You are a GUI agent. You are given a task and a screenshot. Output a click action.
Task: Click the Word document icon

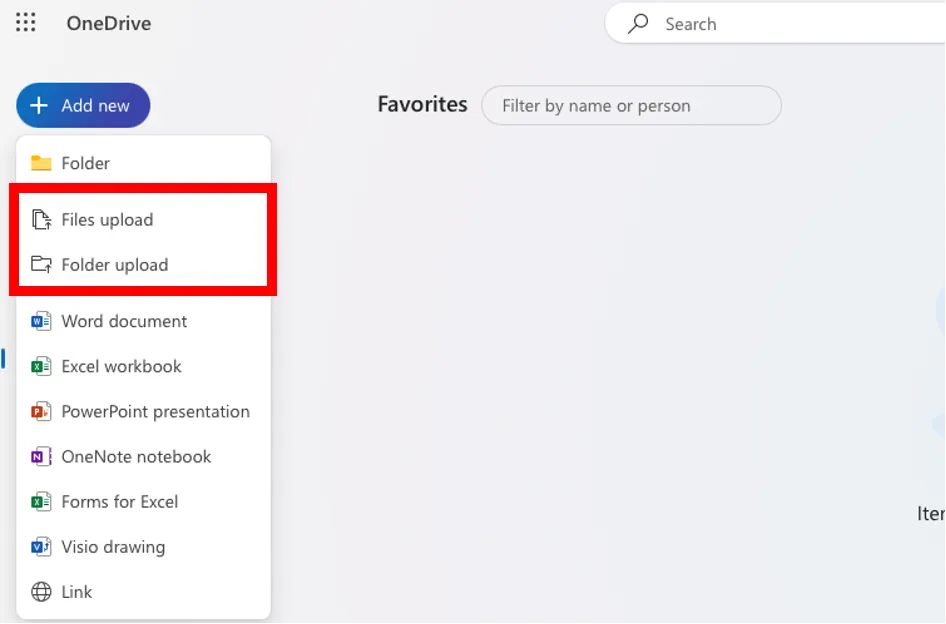point(41,321)
